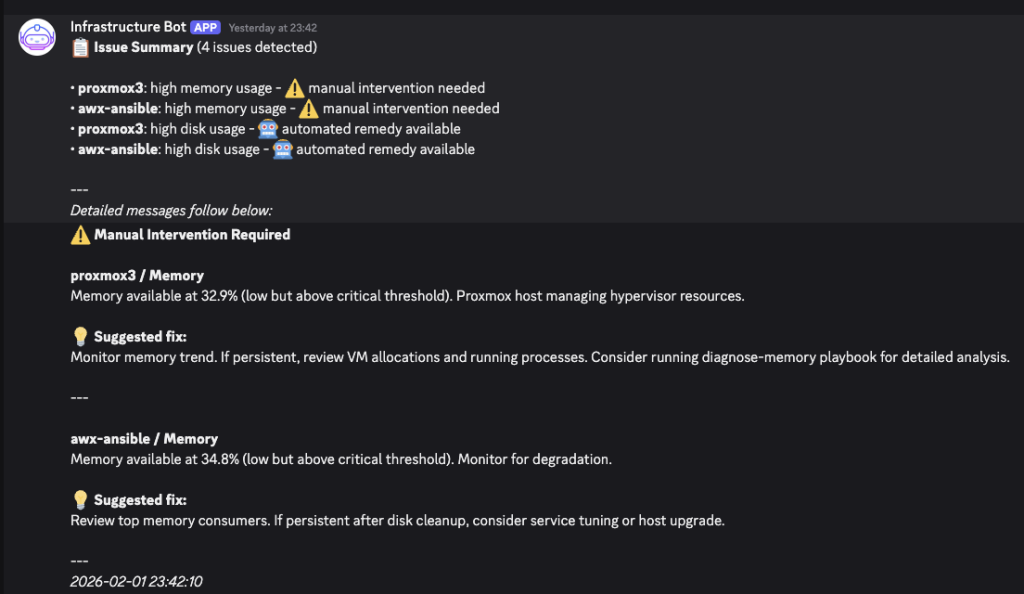
Task: Click the Infrastructure Bot robot avatar
Action: [36, 37]
